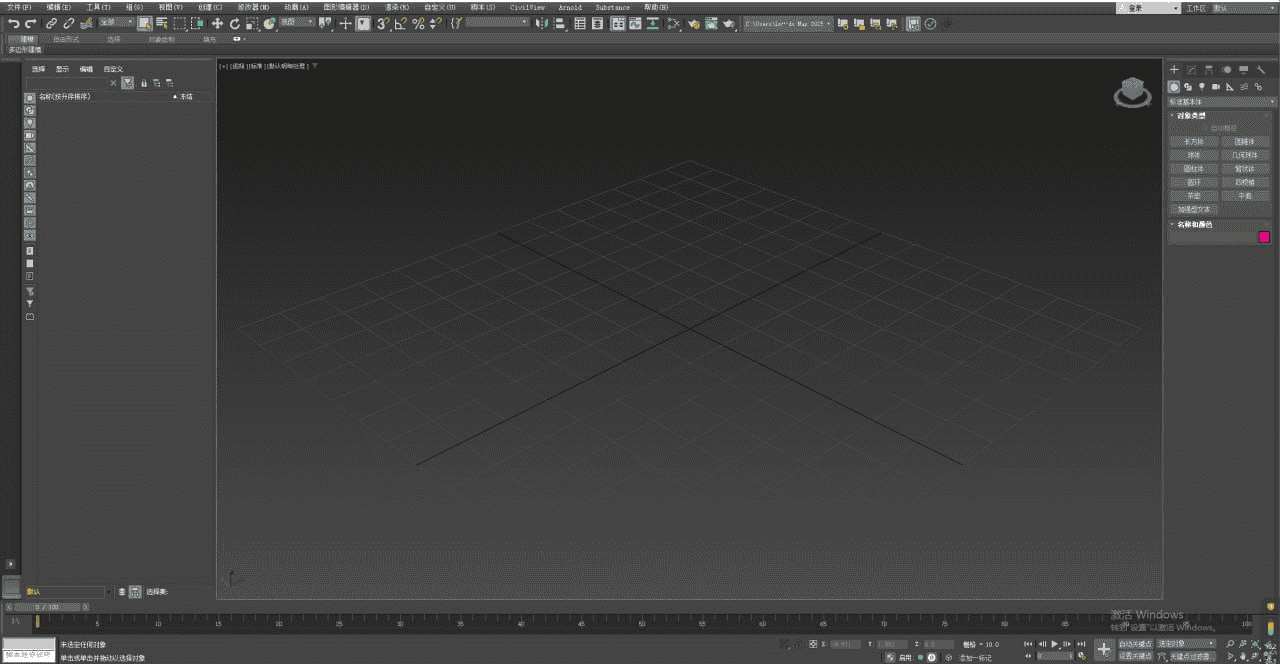Toggle the Angle Snap icon
This screenshot has height=664, width=1280.
coord(401,23)
